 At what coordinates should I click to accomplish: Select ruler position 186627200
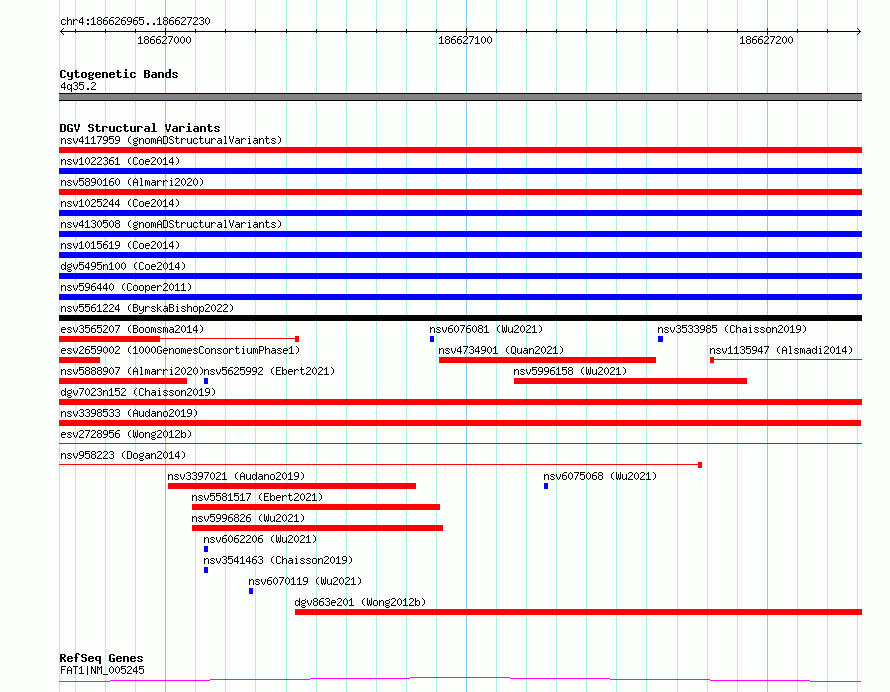tap(766, 40)
